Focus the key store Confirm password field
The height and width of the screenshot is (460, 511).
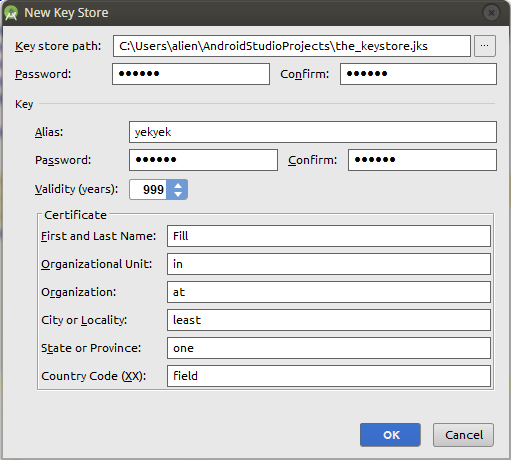[x=418, y=74]
